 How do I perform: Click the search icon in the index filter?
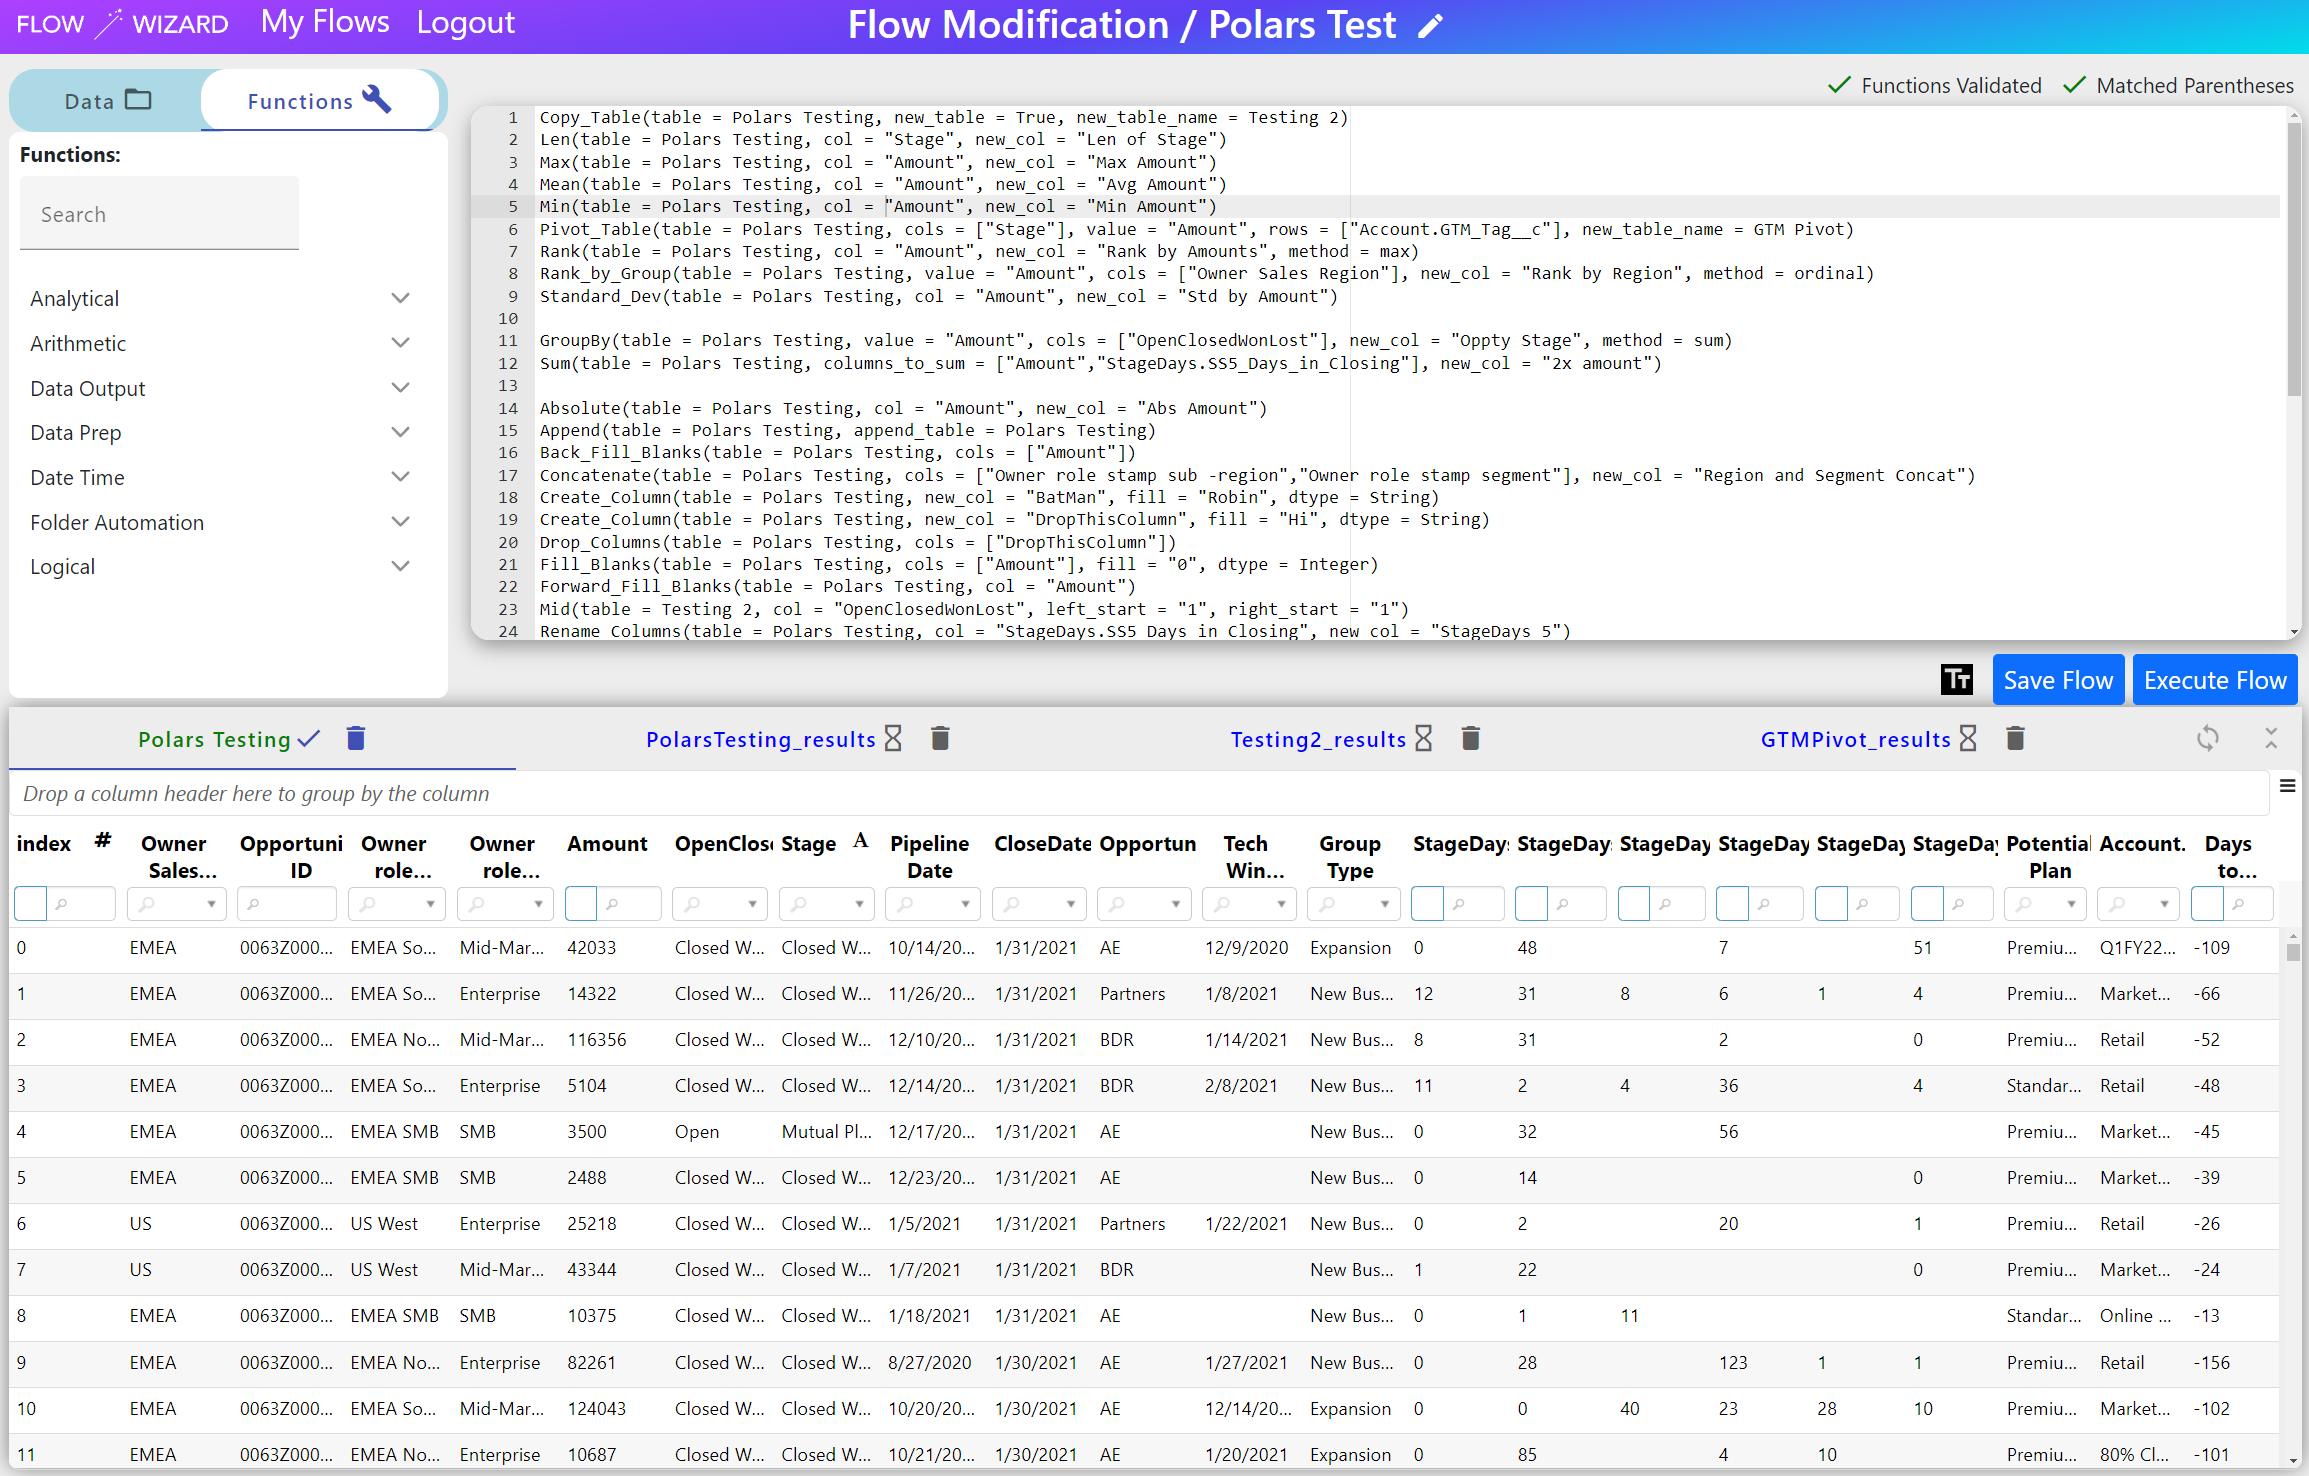tap(62, 904)
